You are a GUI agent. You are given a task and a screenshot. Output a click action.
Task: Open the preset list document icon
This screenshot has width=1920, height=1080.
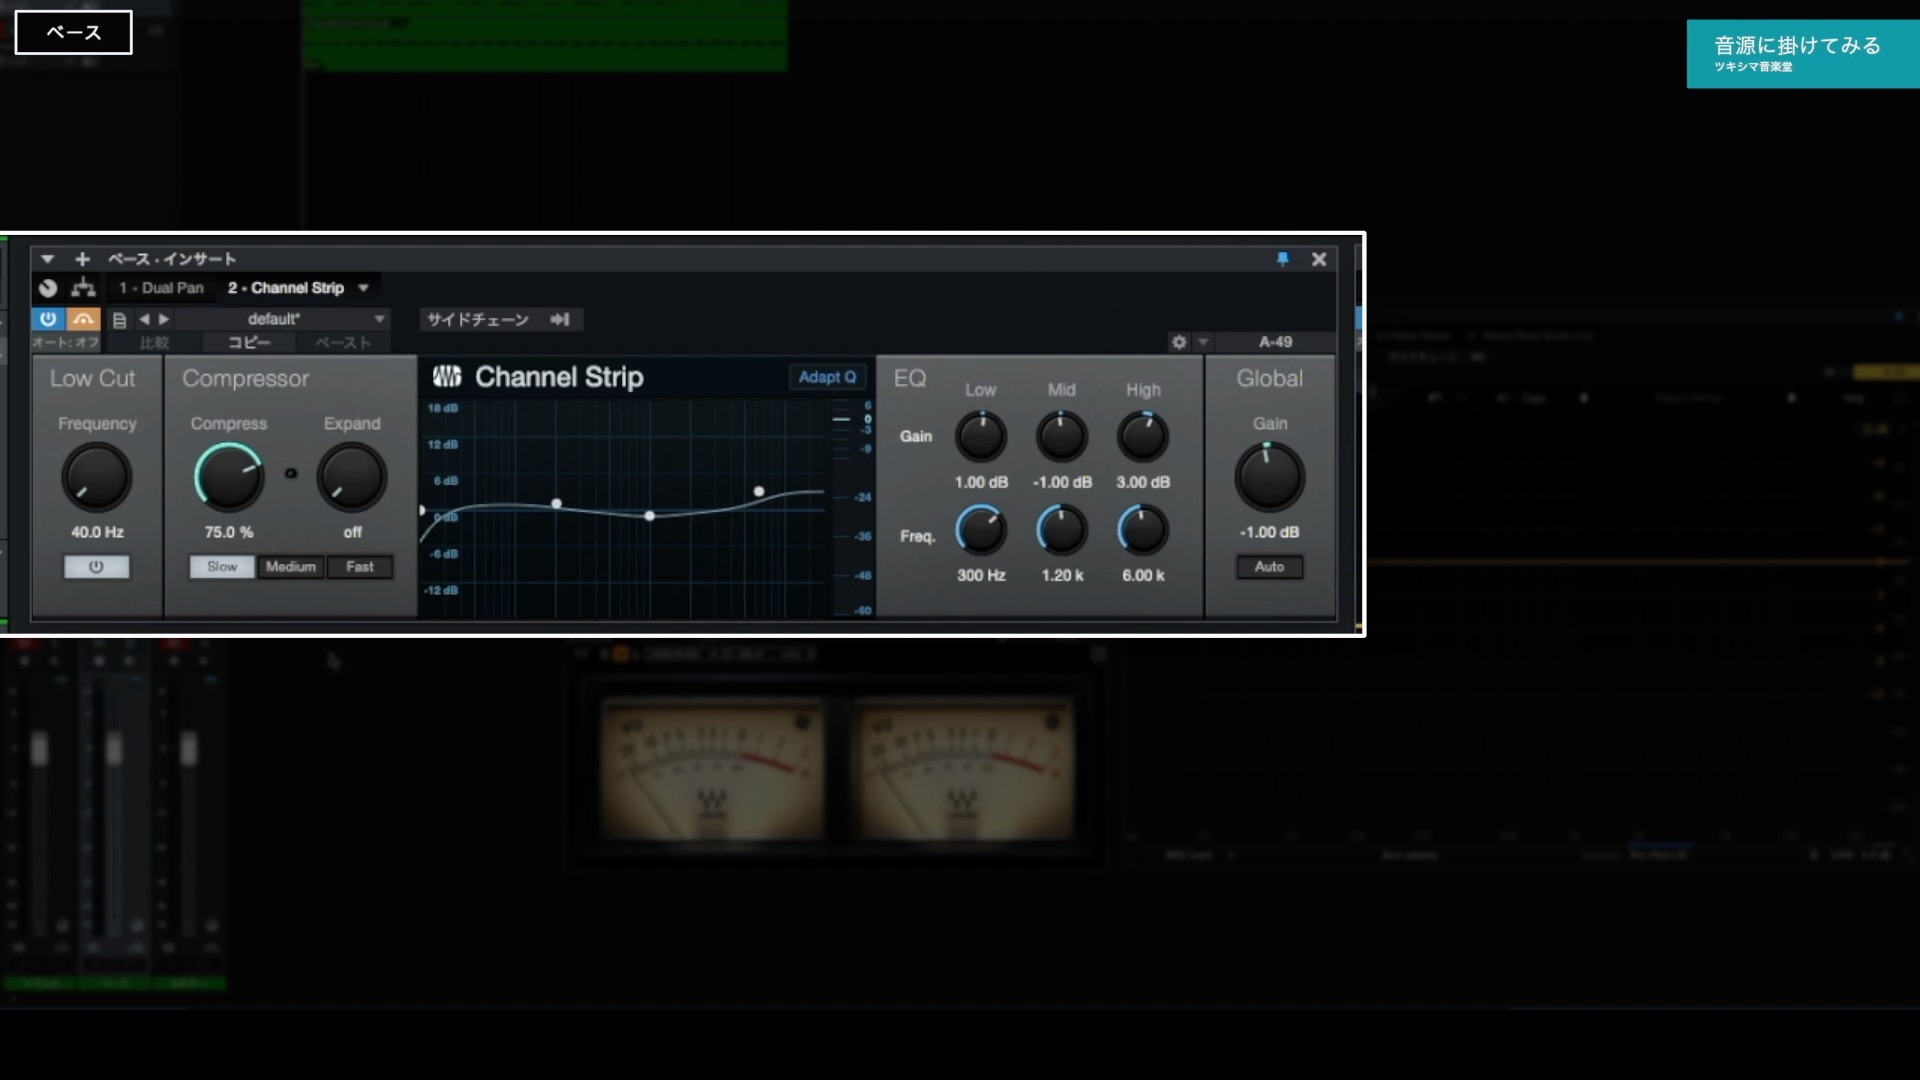pos(120,319)
